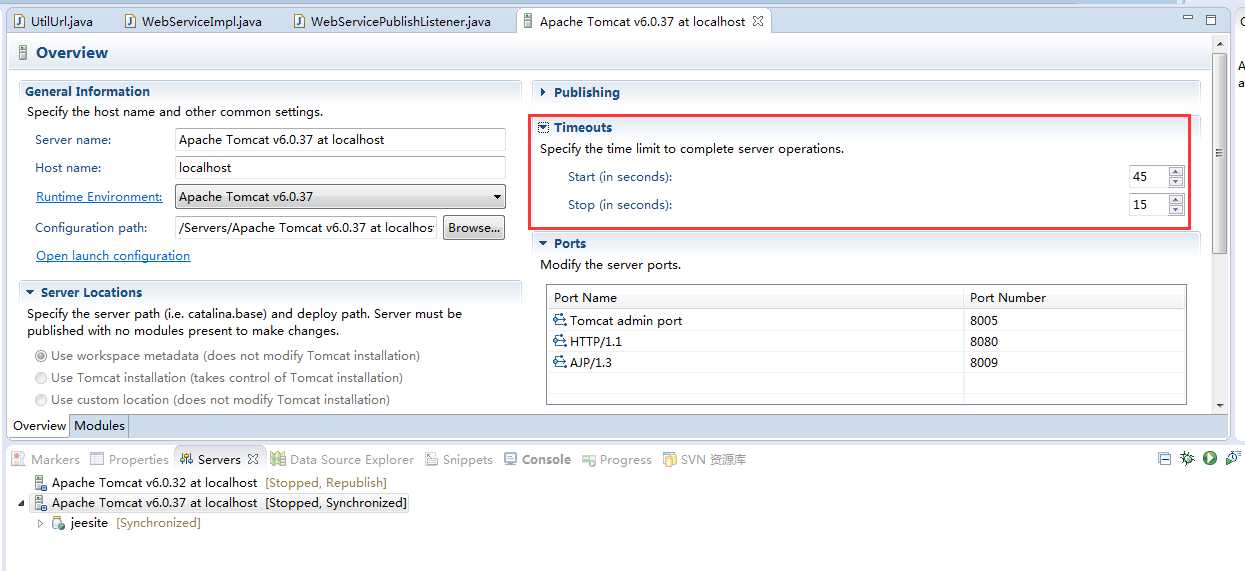Close the Servers view tab
Screen dimensions: 1245x571
[253, 460]
